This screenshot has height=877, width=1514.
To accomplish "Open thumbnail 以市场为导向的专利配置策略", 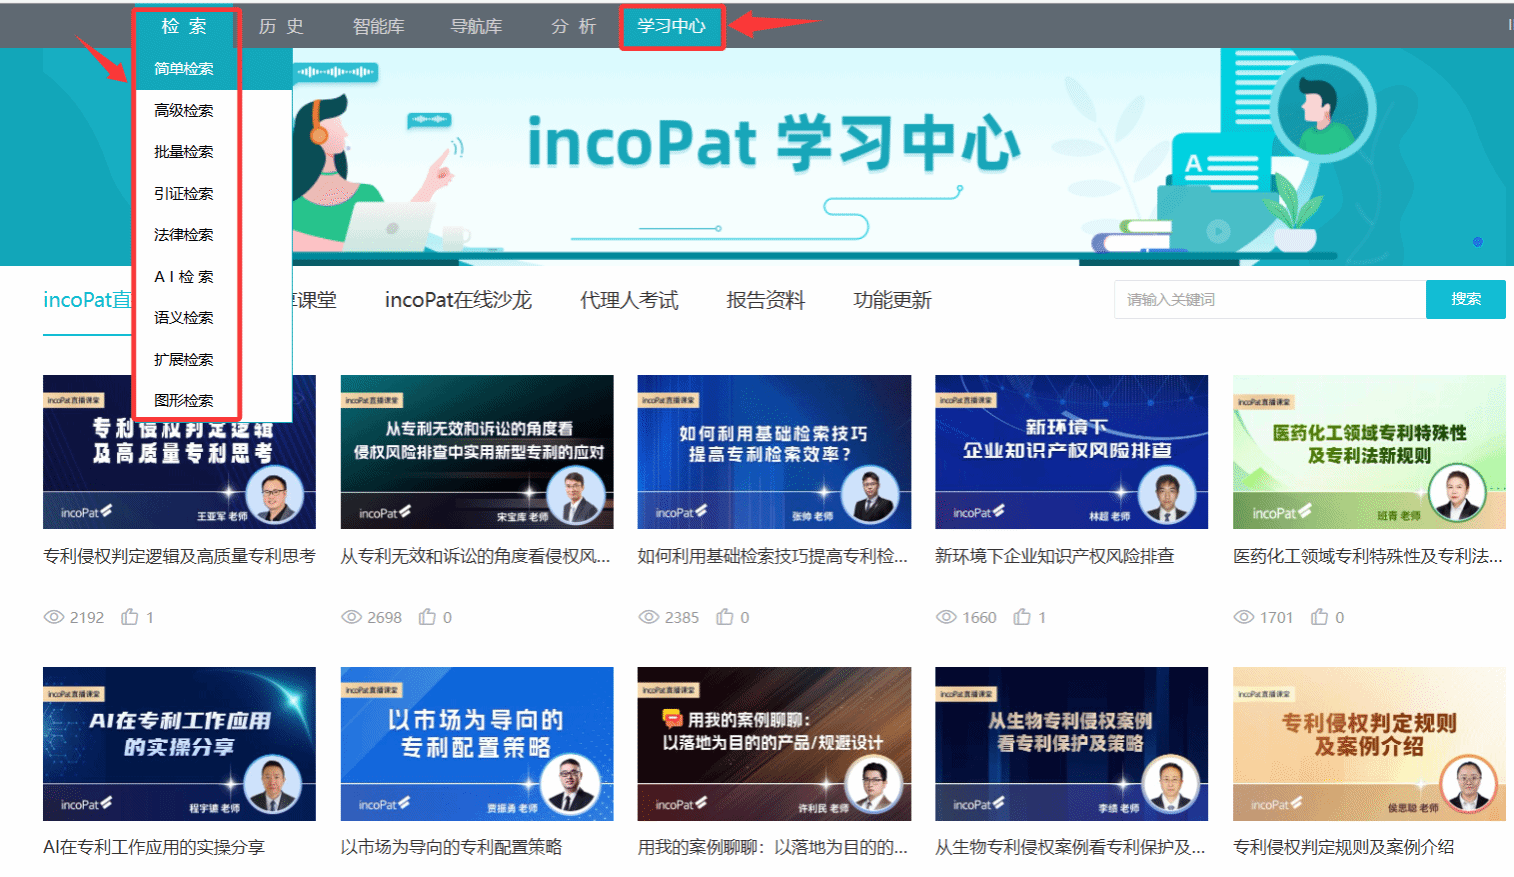I will 477,744.
